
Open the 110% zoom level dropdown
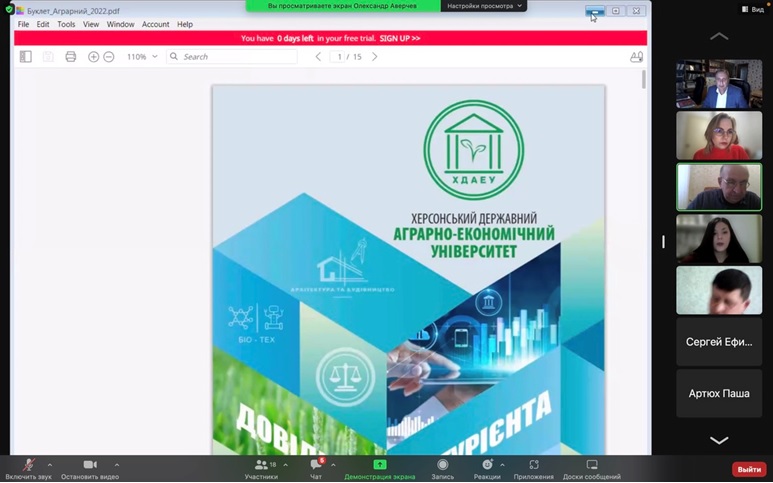142,57
